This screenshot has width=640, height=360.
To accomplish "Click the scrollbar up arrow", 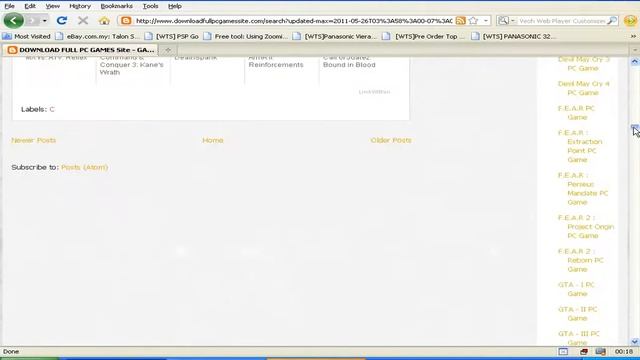I will coord(635,62).
